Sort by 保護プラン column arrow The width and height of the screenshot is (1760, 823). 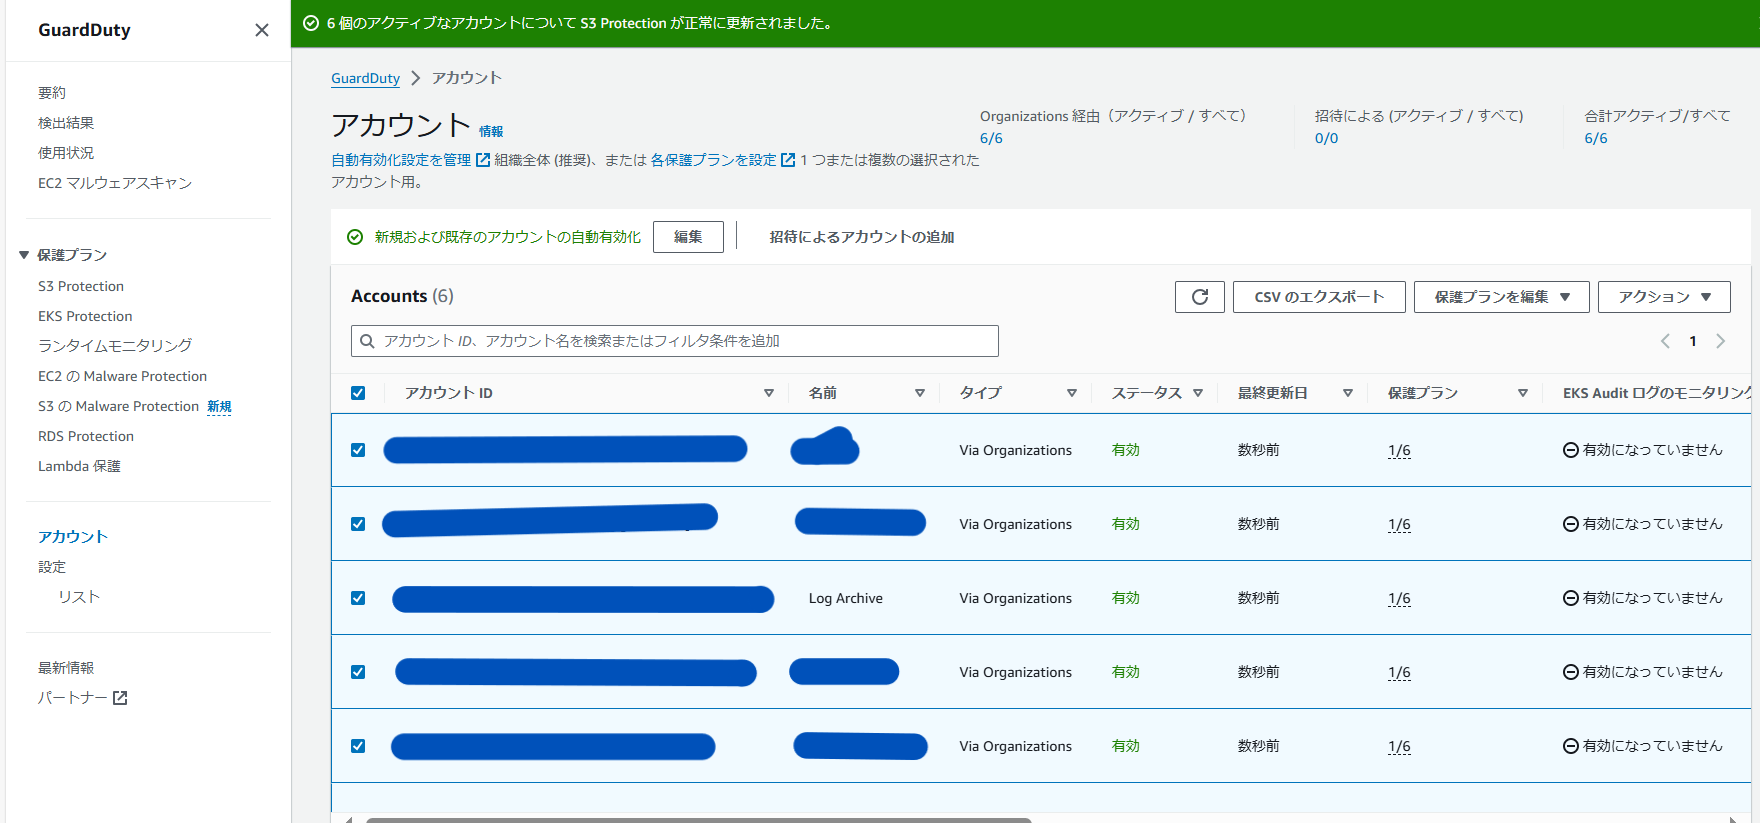pos(1523,393)
